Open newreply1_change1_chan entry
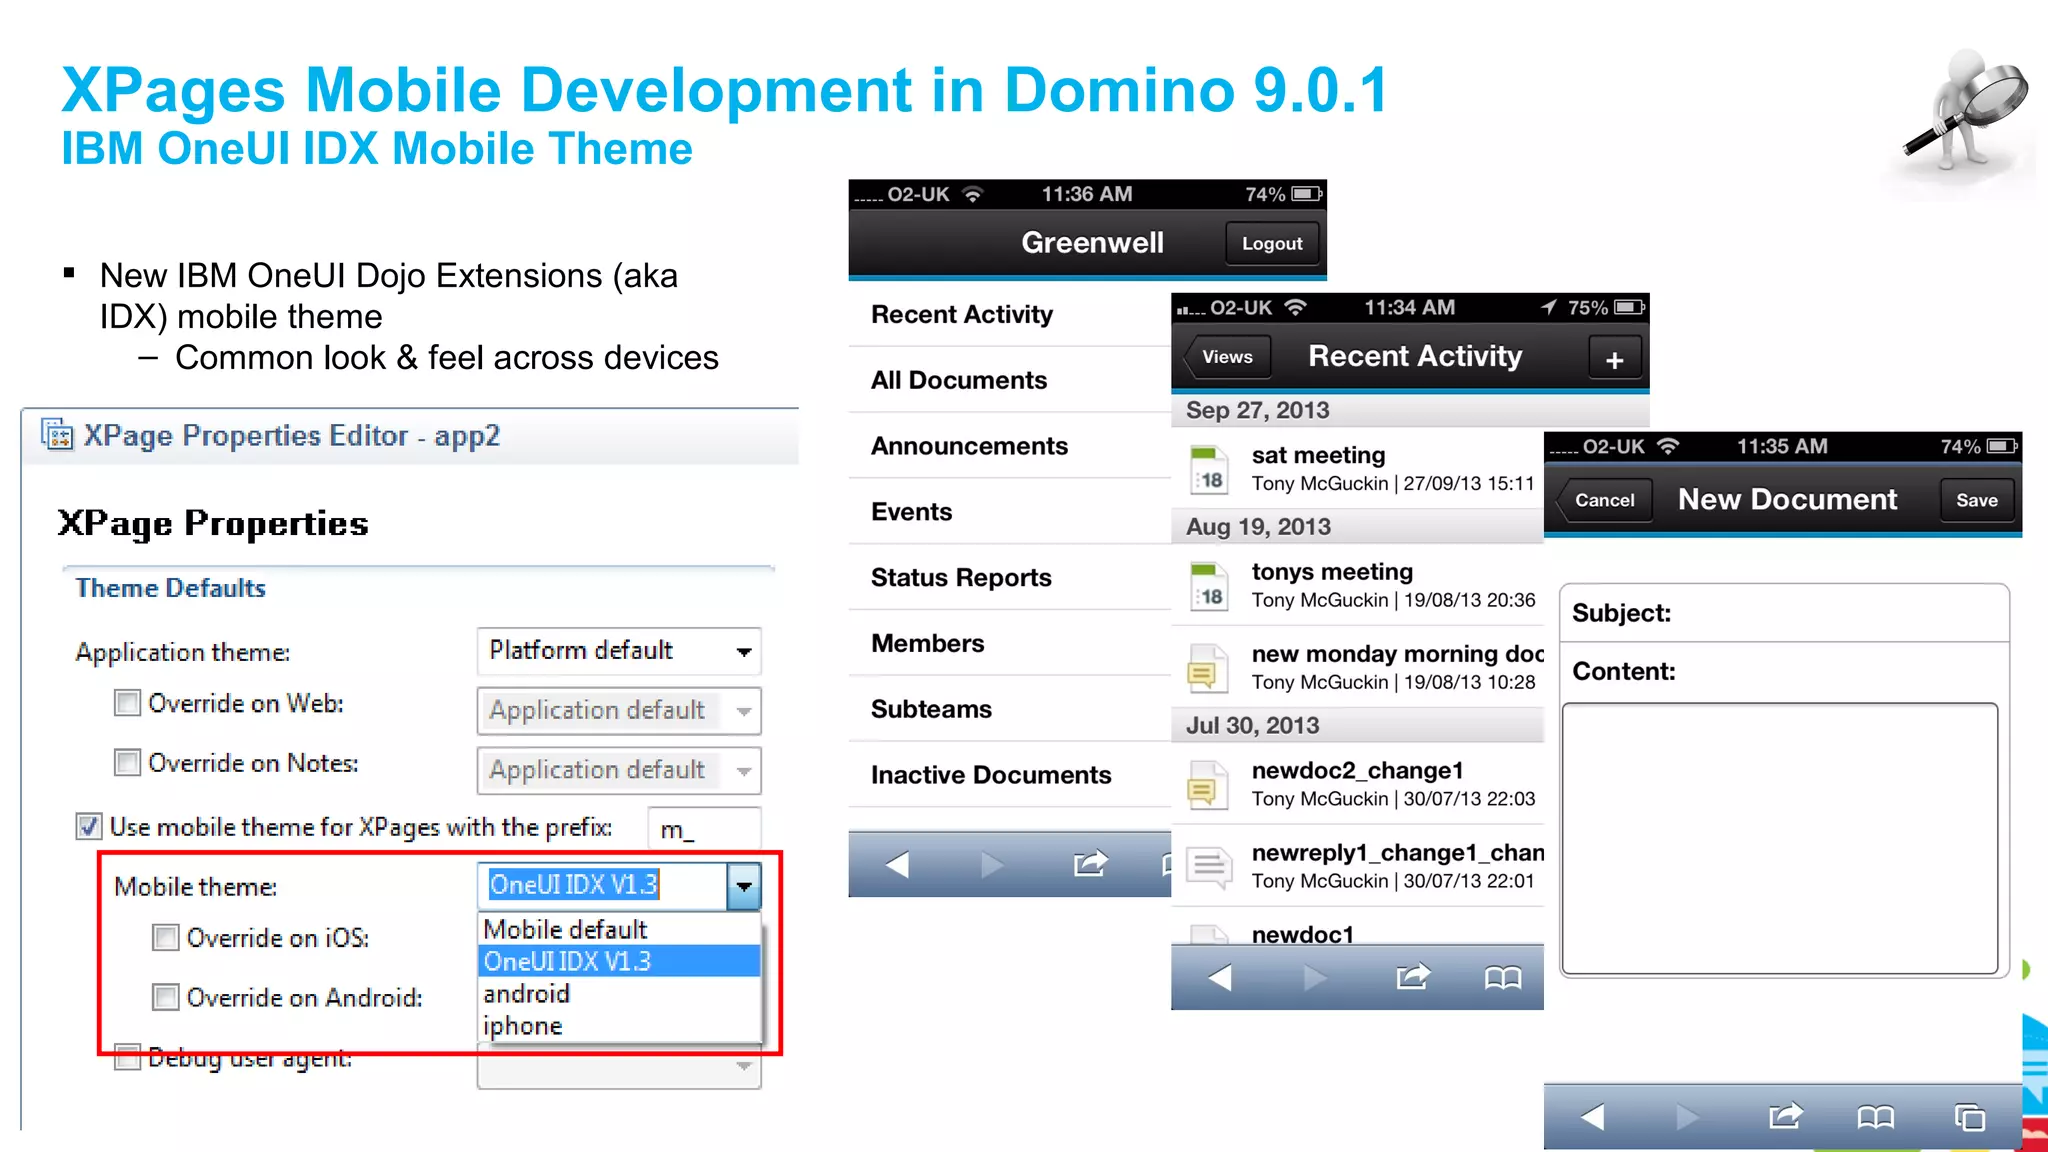Screen dimensions: 2048x1152 click(x=1358, y=867)
